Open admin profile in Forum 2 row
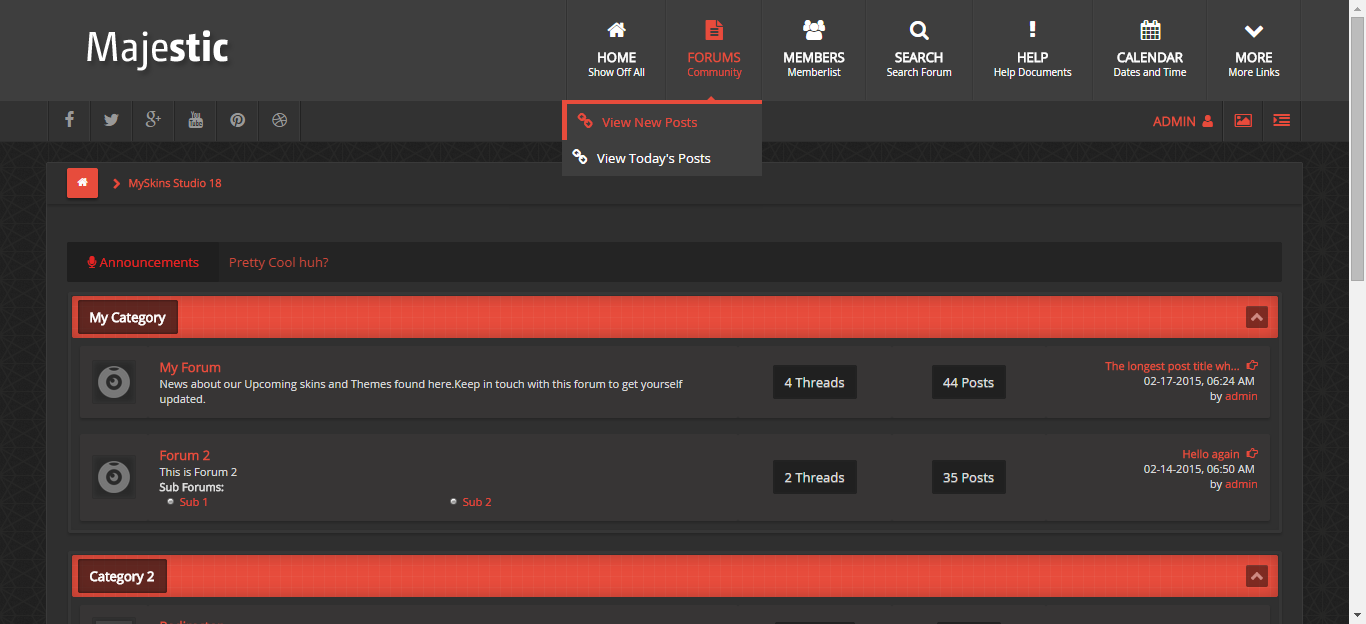This screenshot has width=1366, height=624. click(1241, 484)
